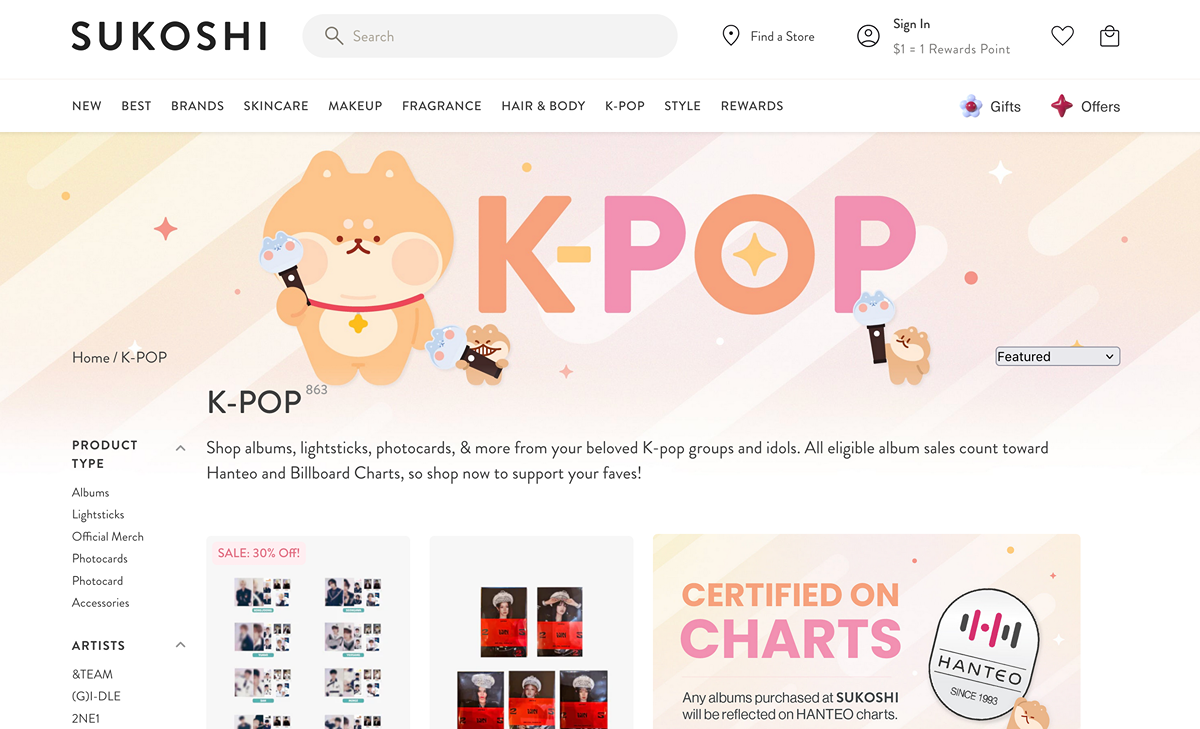Click the Home breadcrumb link
The height and width of the screenshot is (729, 1200).
91,358
